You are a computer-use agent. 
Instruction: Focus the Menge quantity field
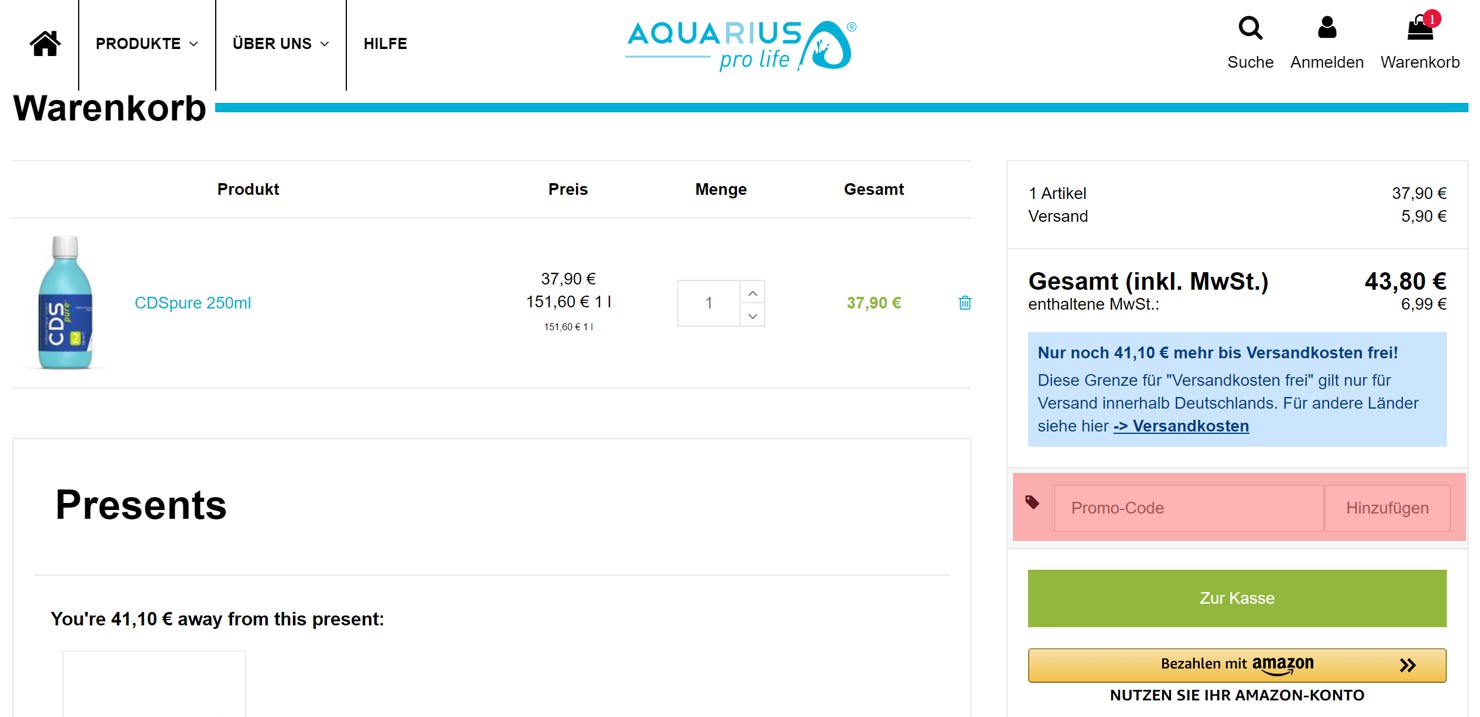(709, 303)
